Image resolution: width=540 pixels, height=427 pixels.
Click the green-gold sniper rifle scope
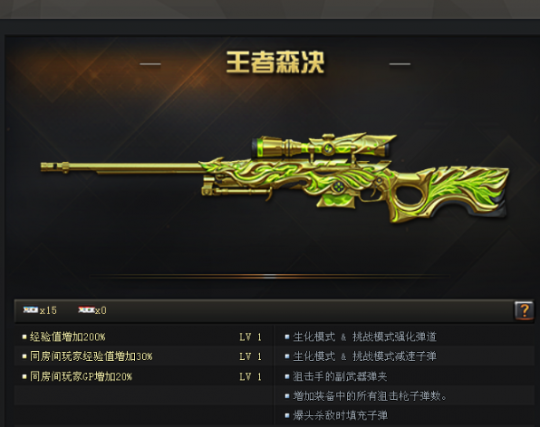tap(324, 146)
